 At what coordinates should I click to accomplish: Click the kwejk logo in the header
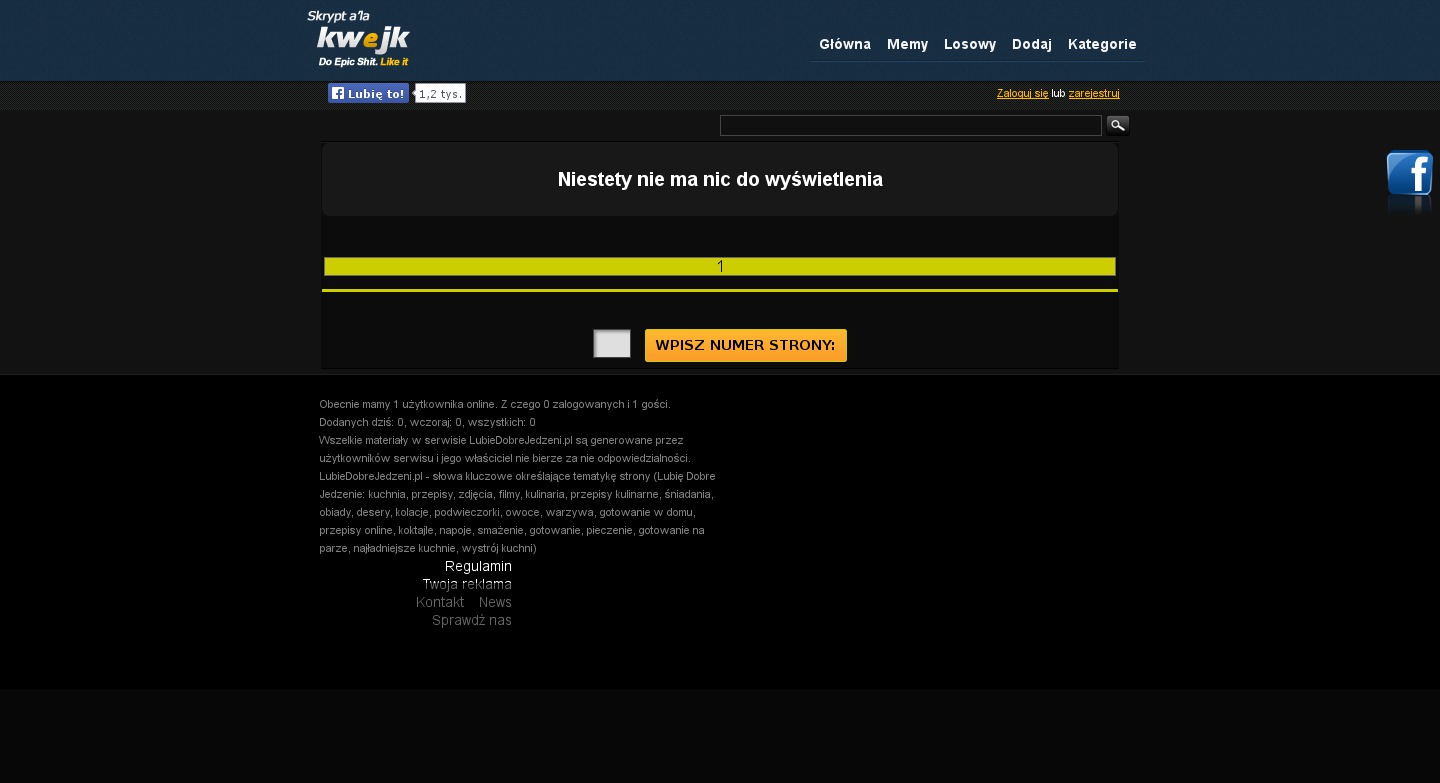click(359, 39)
